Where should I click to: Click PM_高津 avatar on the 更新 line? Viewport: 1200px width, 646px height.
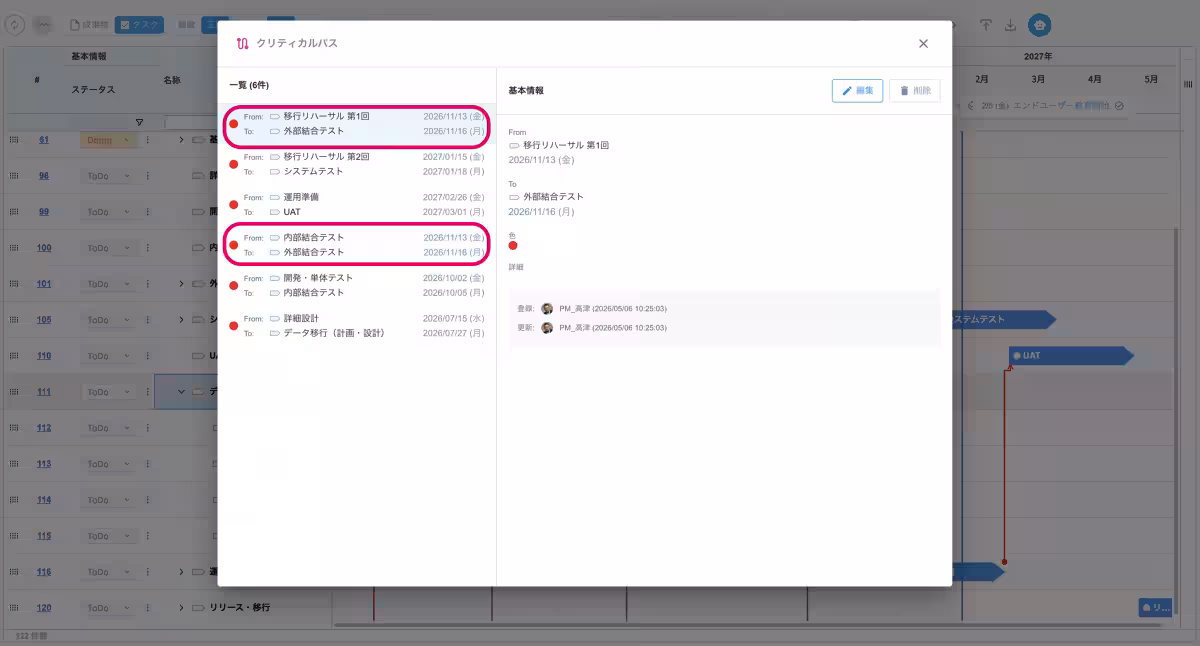547,327
